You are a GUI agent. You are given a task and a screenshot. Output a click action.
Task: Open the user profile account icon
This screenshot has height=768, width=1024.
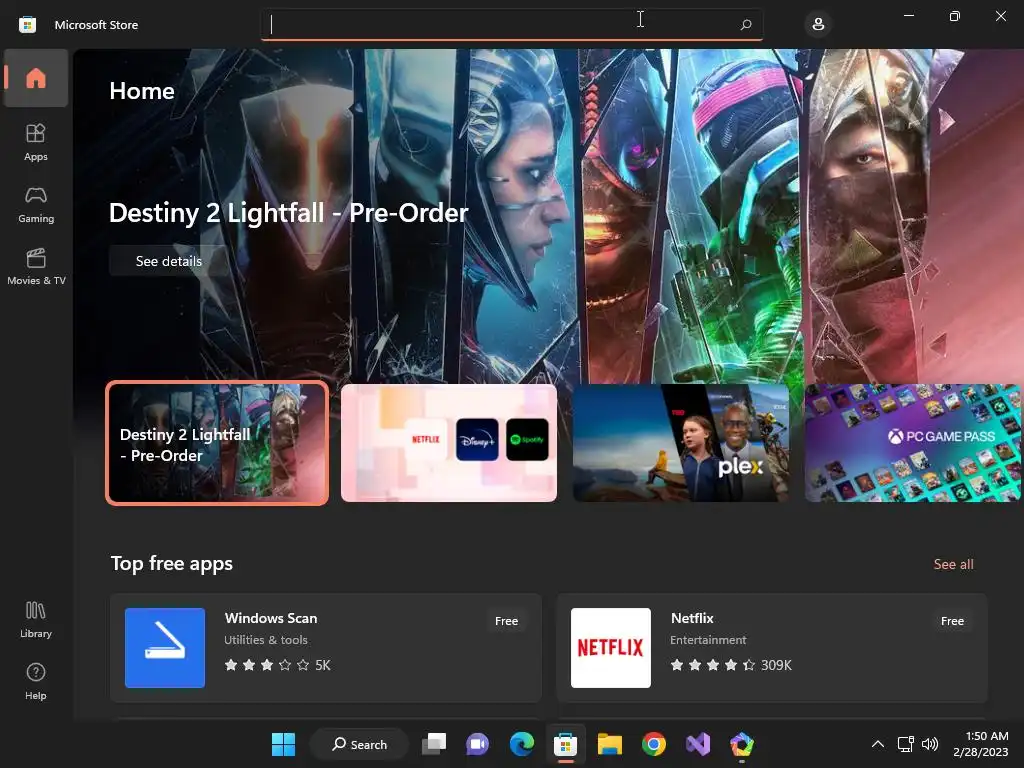pos(818,25)
